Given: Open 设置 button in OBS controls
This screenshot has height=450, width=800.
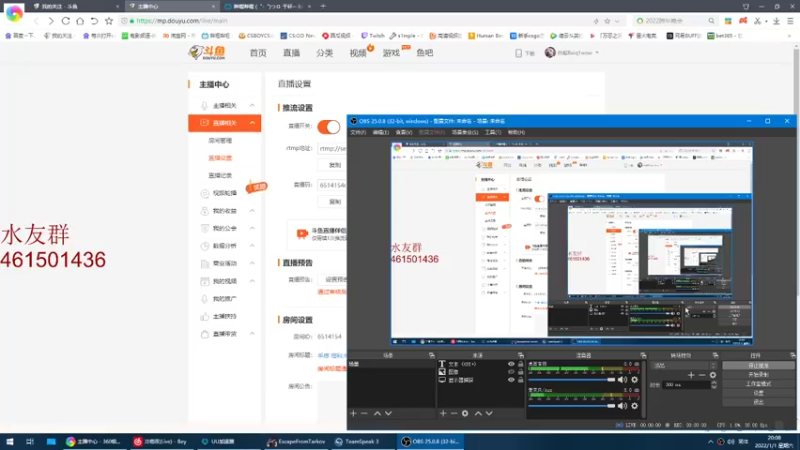Looking at the screenshot, I should tap(758, 393).
